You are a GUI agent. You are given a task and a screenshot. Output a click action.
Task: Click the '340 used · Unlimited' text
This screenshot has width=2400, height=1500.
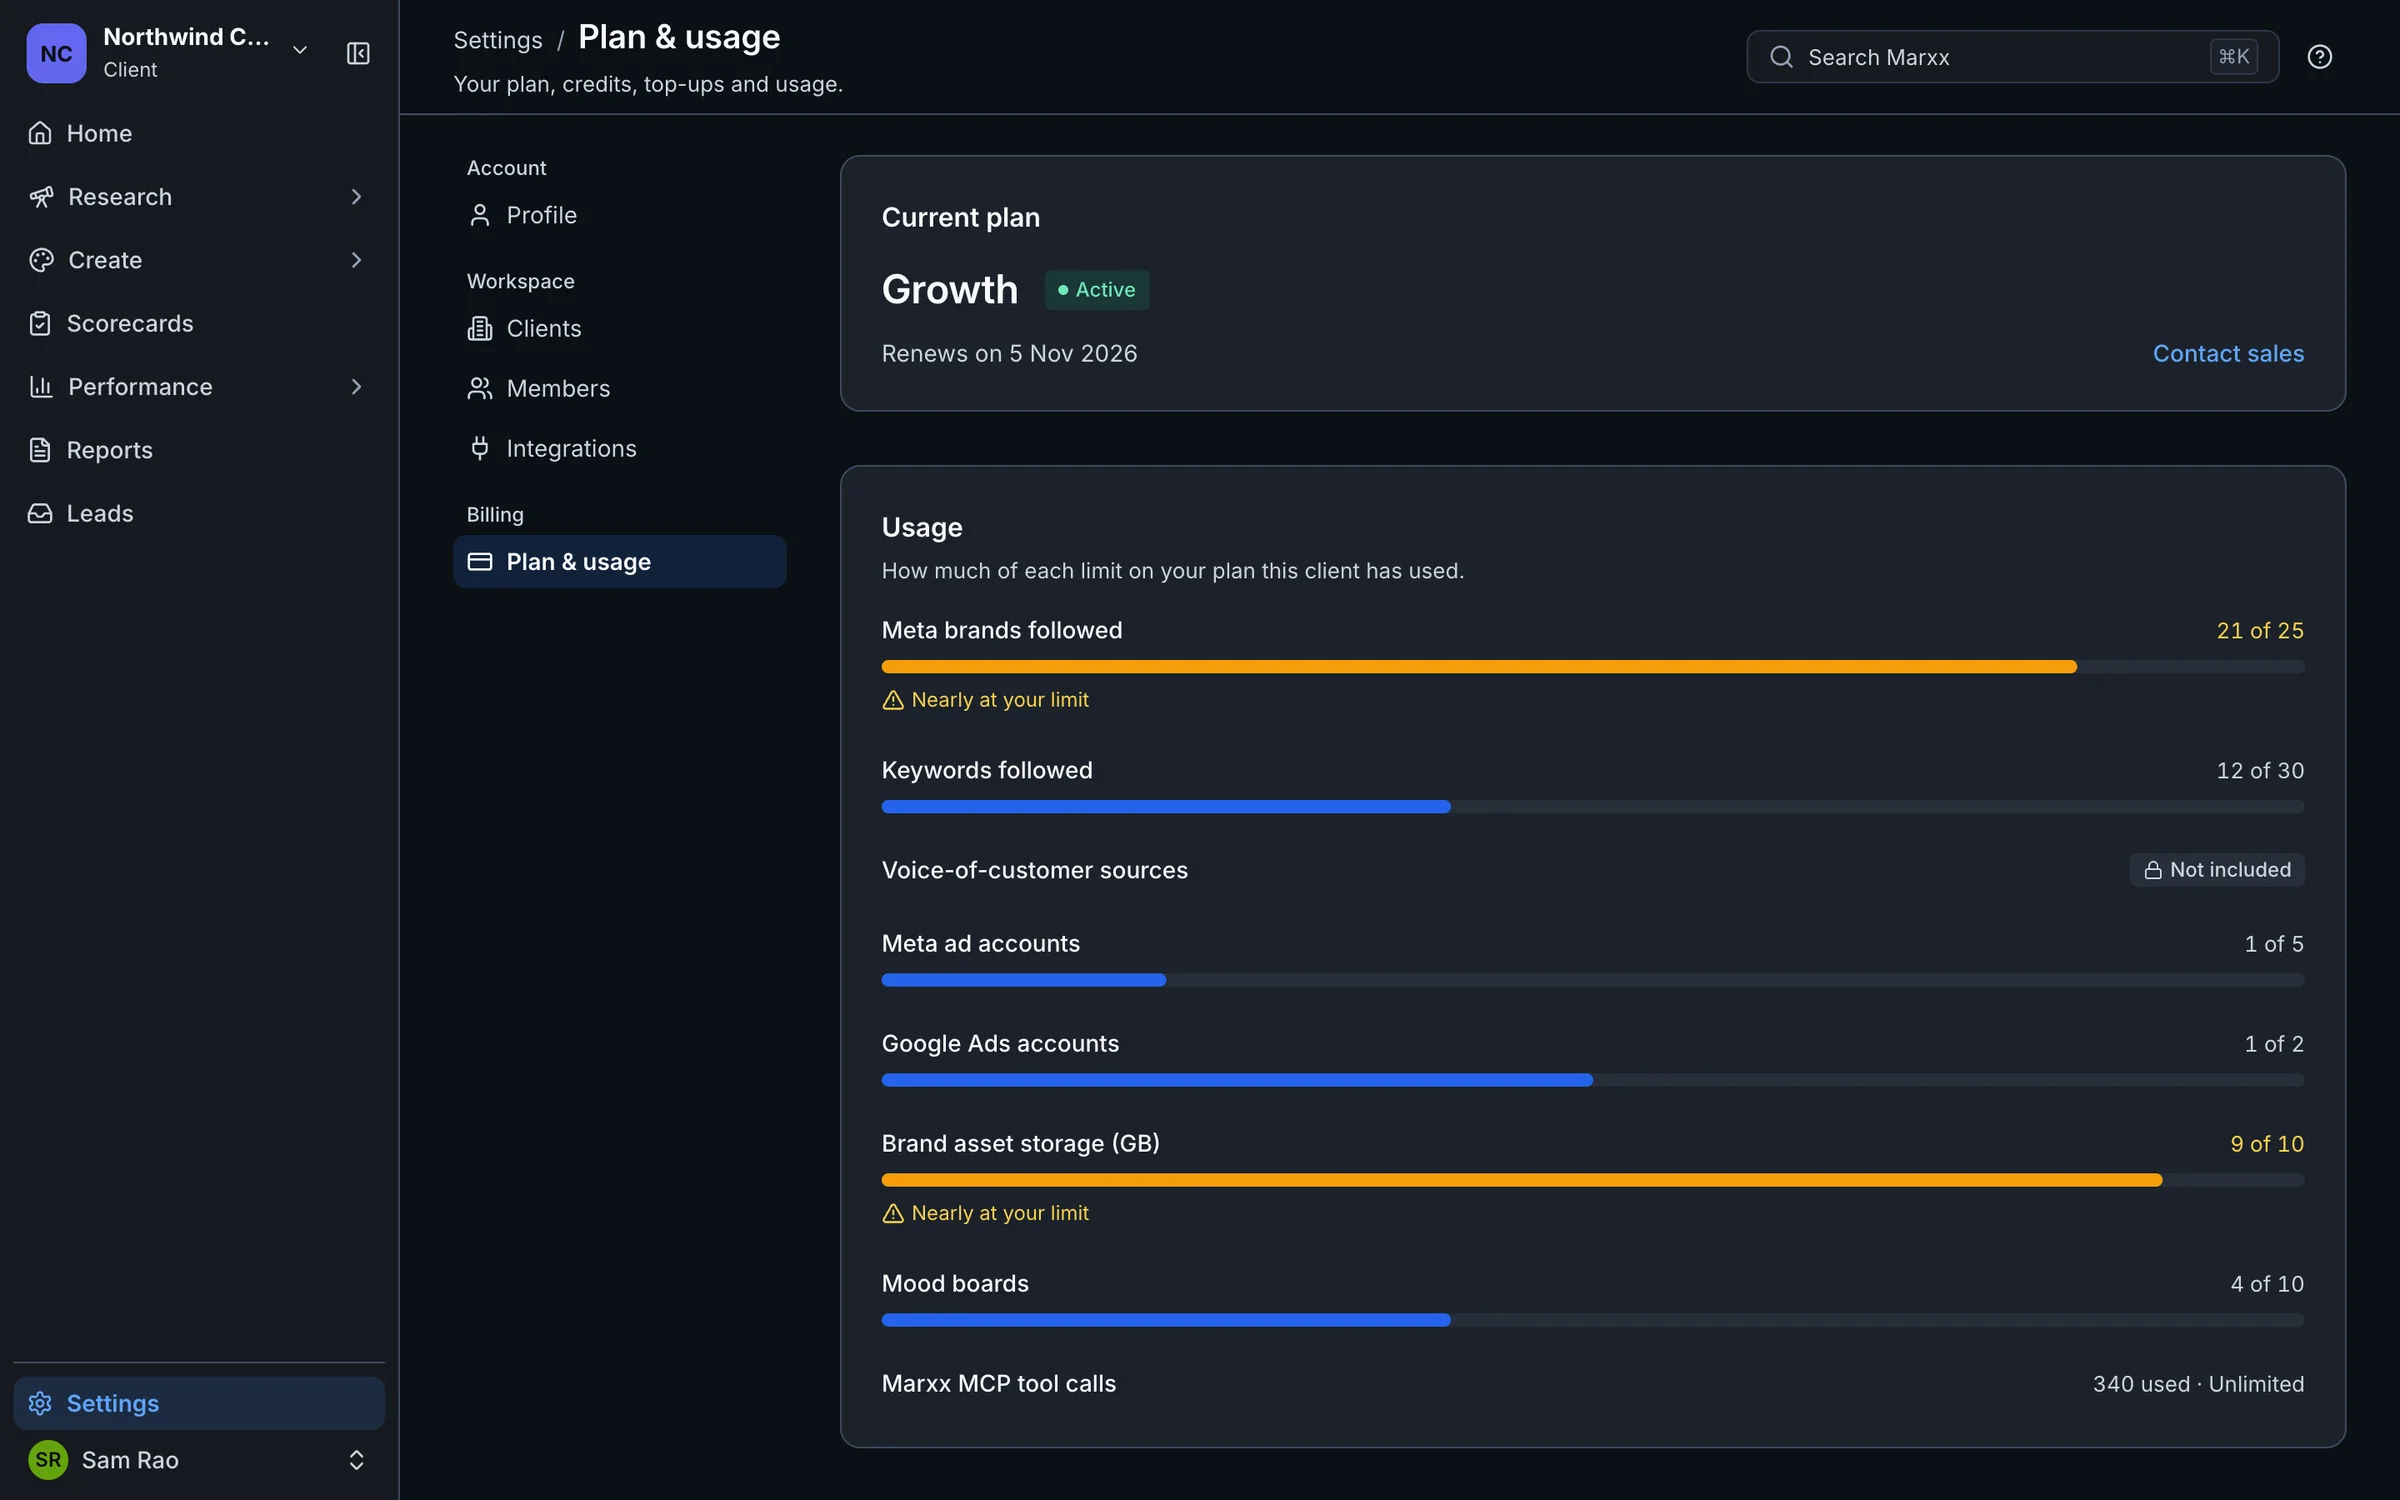coord(2198,1384)
